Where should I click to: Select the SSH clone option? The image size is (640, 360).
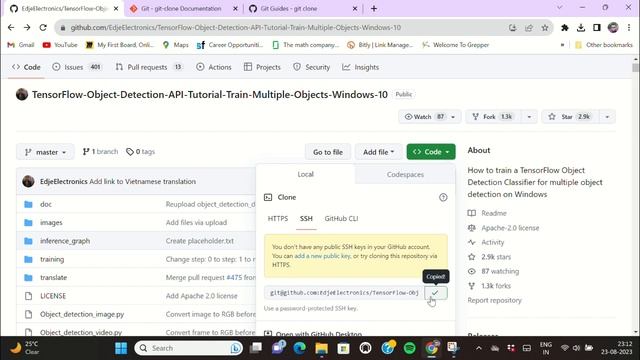306,219
